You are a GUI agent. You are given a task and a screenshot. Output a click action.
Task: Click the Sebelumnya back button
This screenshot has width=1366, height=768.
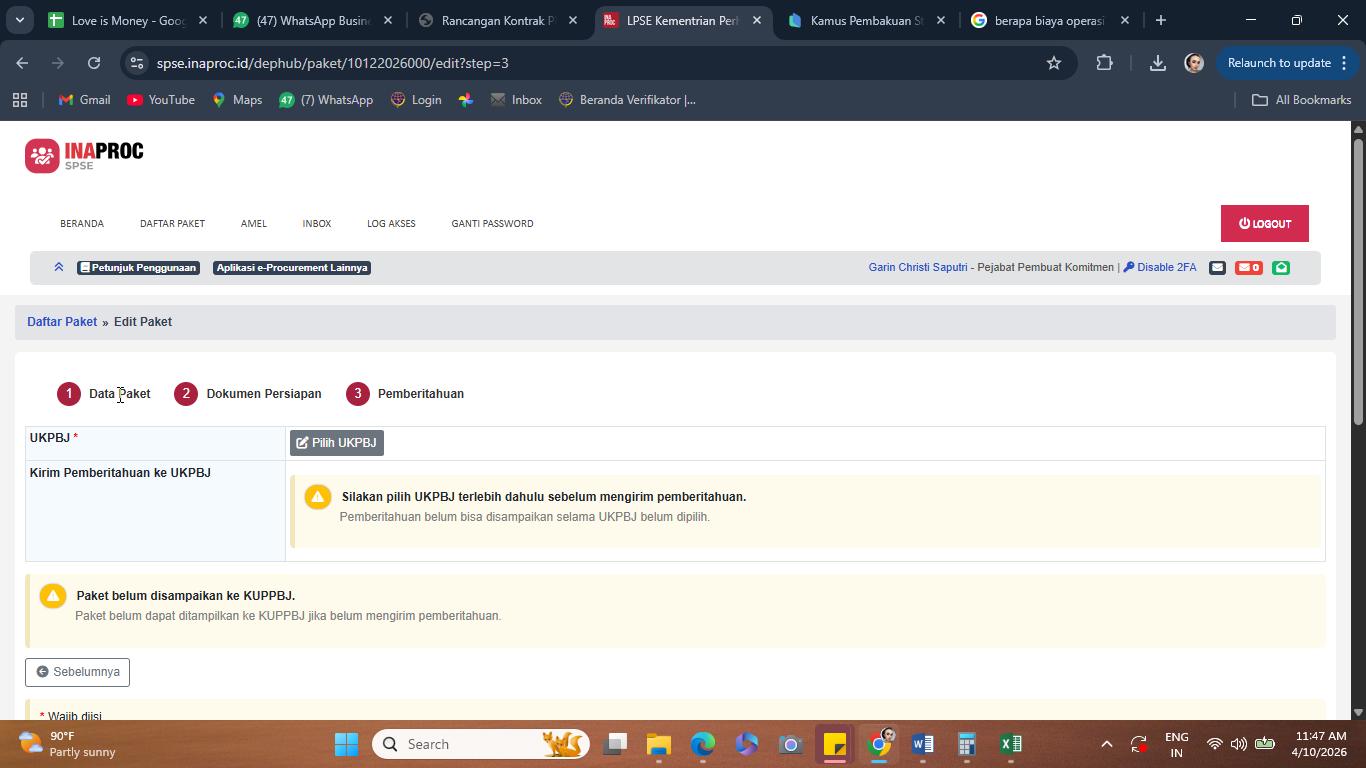click(77, 672)
